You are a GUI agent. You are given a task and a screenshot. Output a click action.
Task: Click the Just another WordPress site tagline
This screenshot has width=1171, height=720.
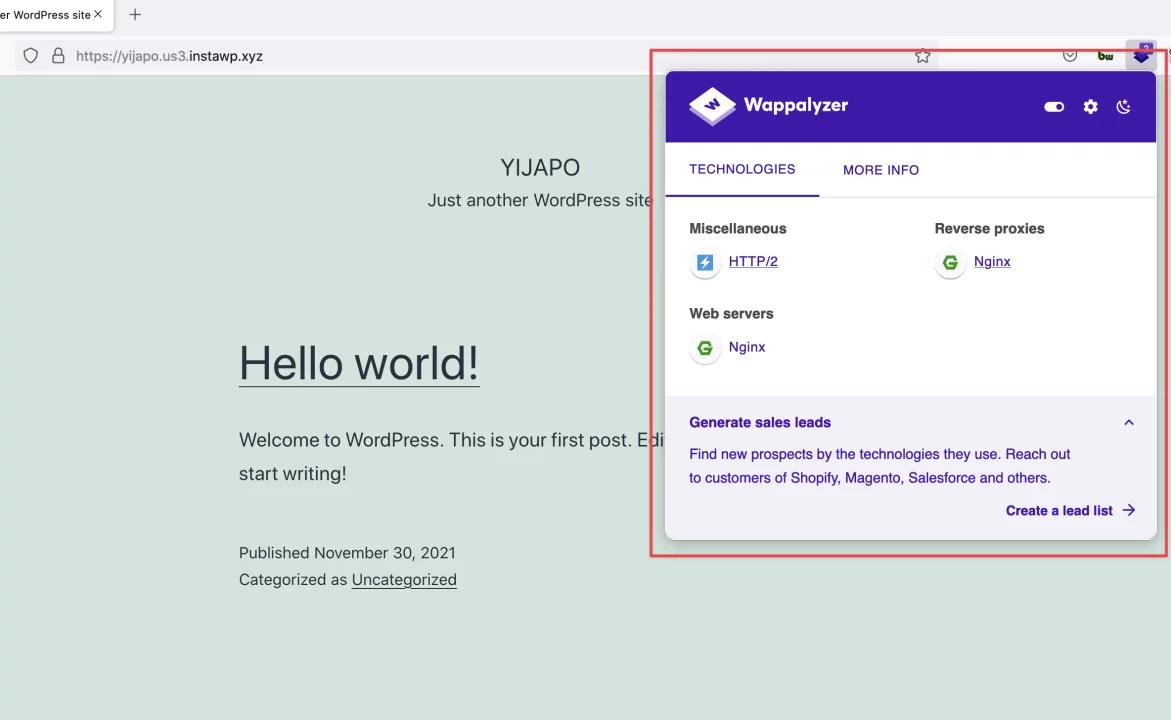[x=540, y=200]
